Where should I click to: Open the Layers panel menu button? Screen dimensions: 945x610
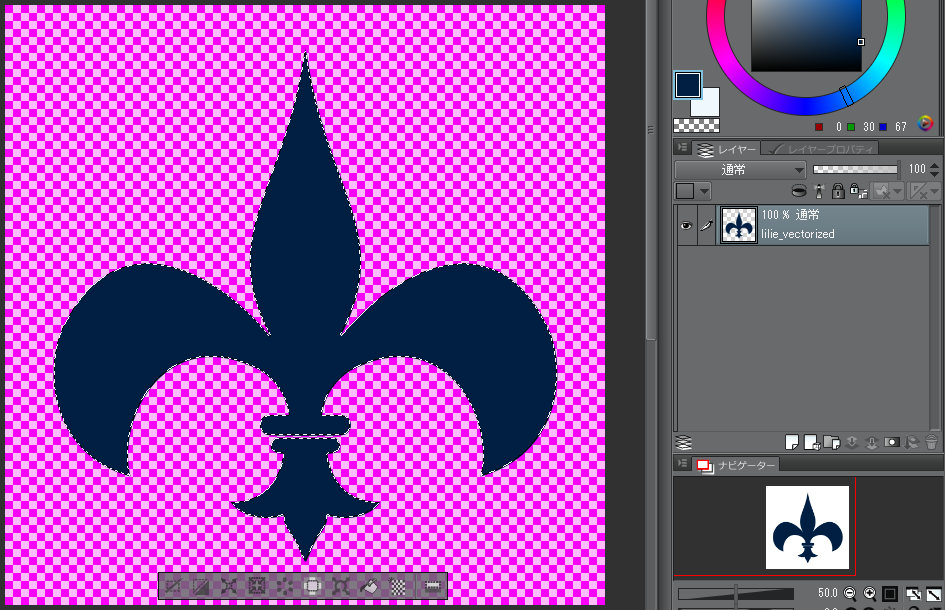tap(684, 148)
